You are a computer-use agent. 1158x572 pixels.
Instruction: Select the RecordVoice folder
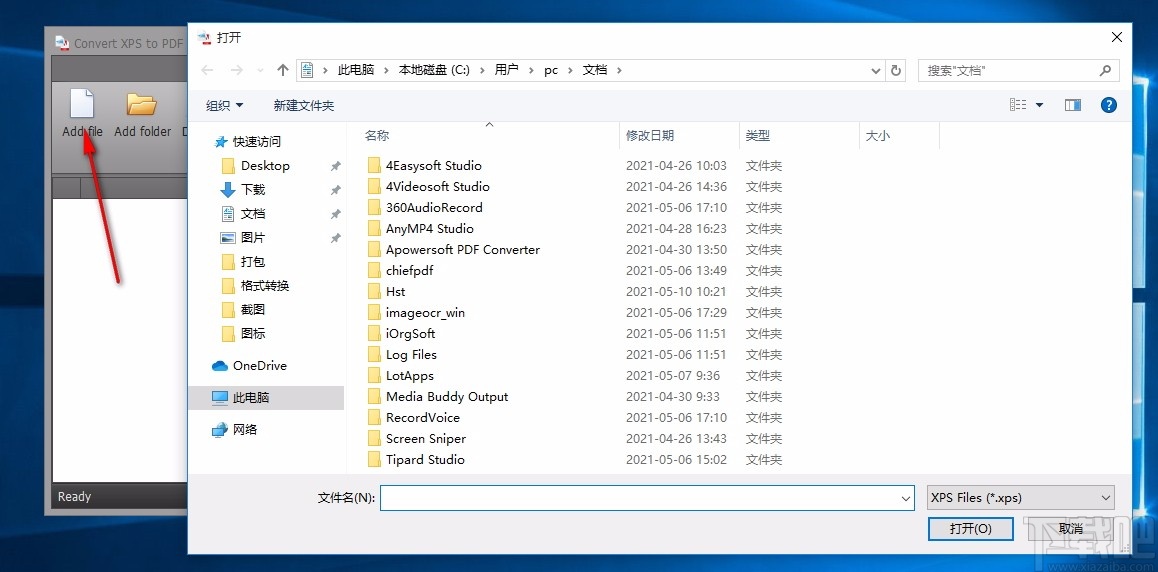[422, 418]
